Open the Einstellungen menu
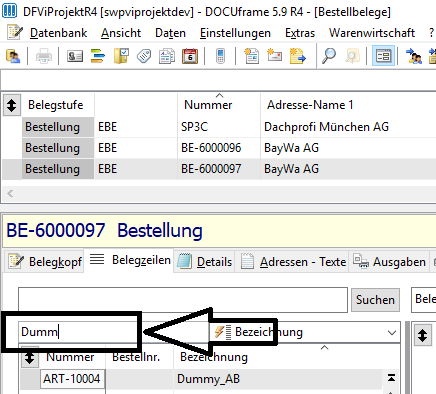This screenshot has height=394, width=436. click(235, 33)
